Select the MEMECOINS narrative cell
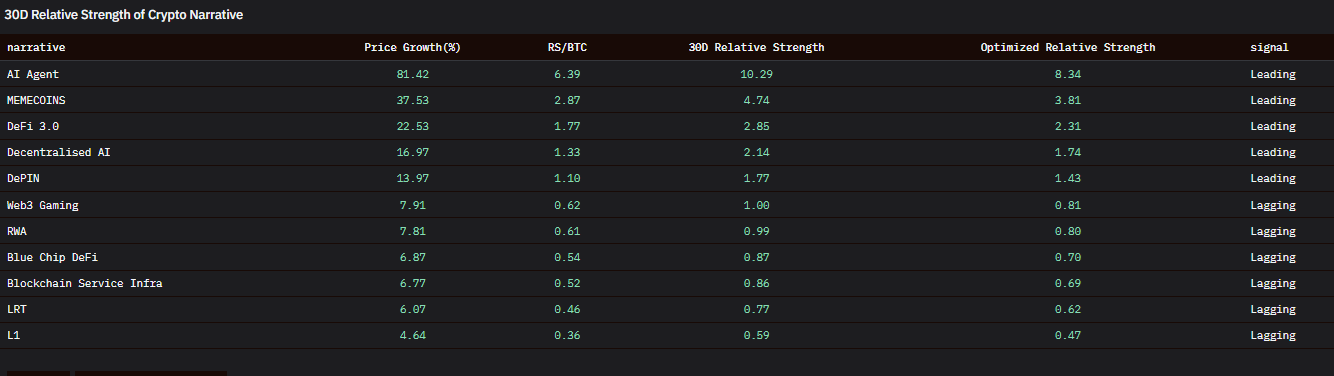1334x376 pixels. click(36, 100)
